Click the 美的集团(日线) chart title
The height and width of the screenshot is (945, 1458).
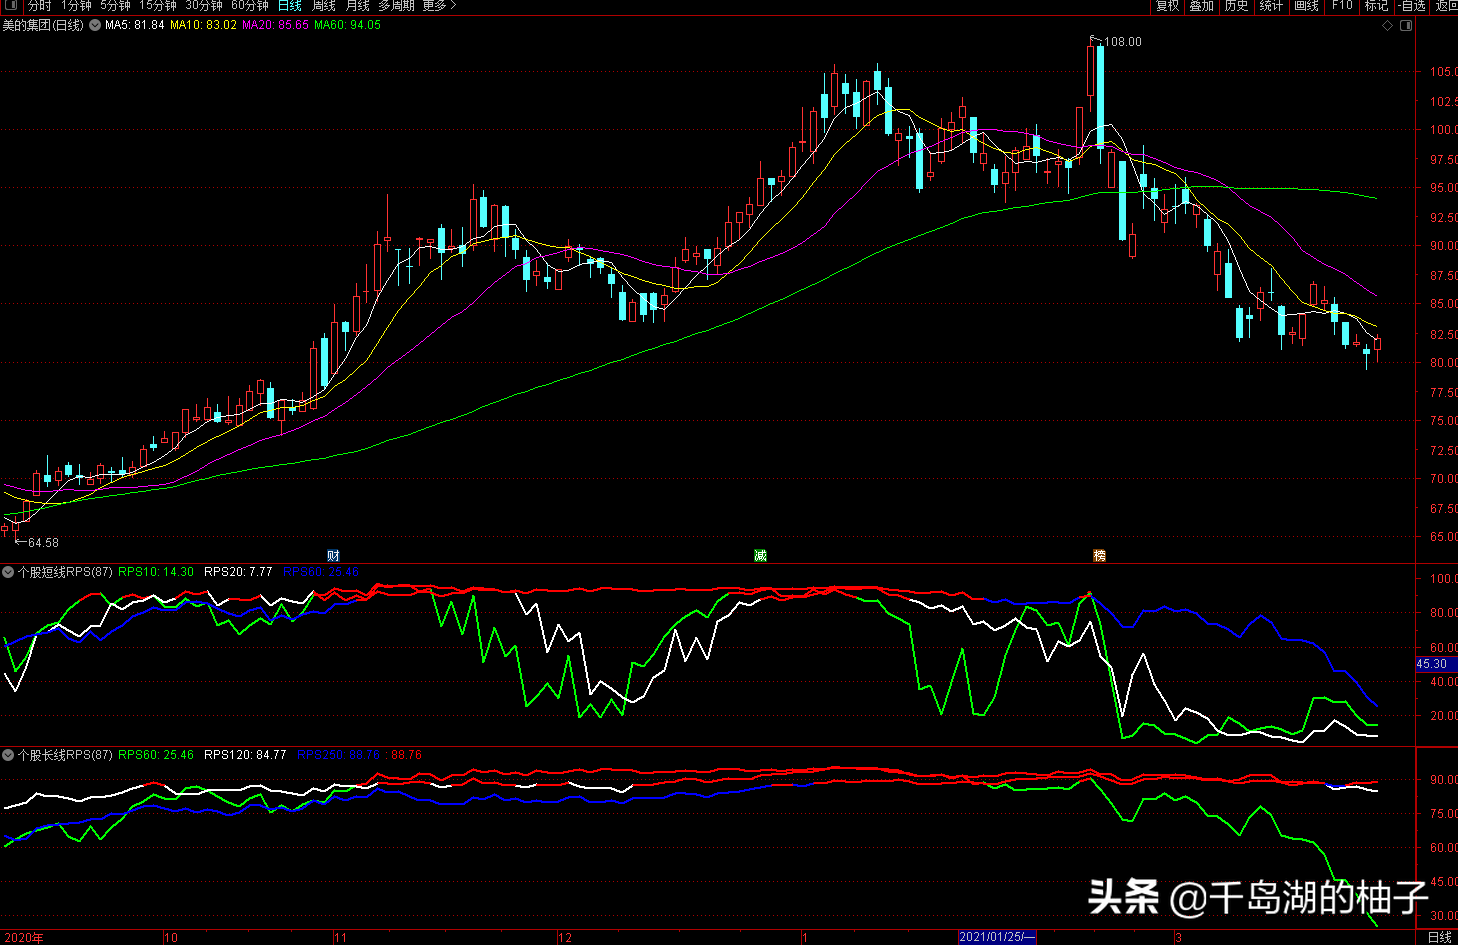click(x=43, y=25)
